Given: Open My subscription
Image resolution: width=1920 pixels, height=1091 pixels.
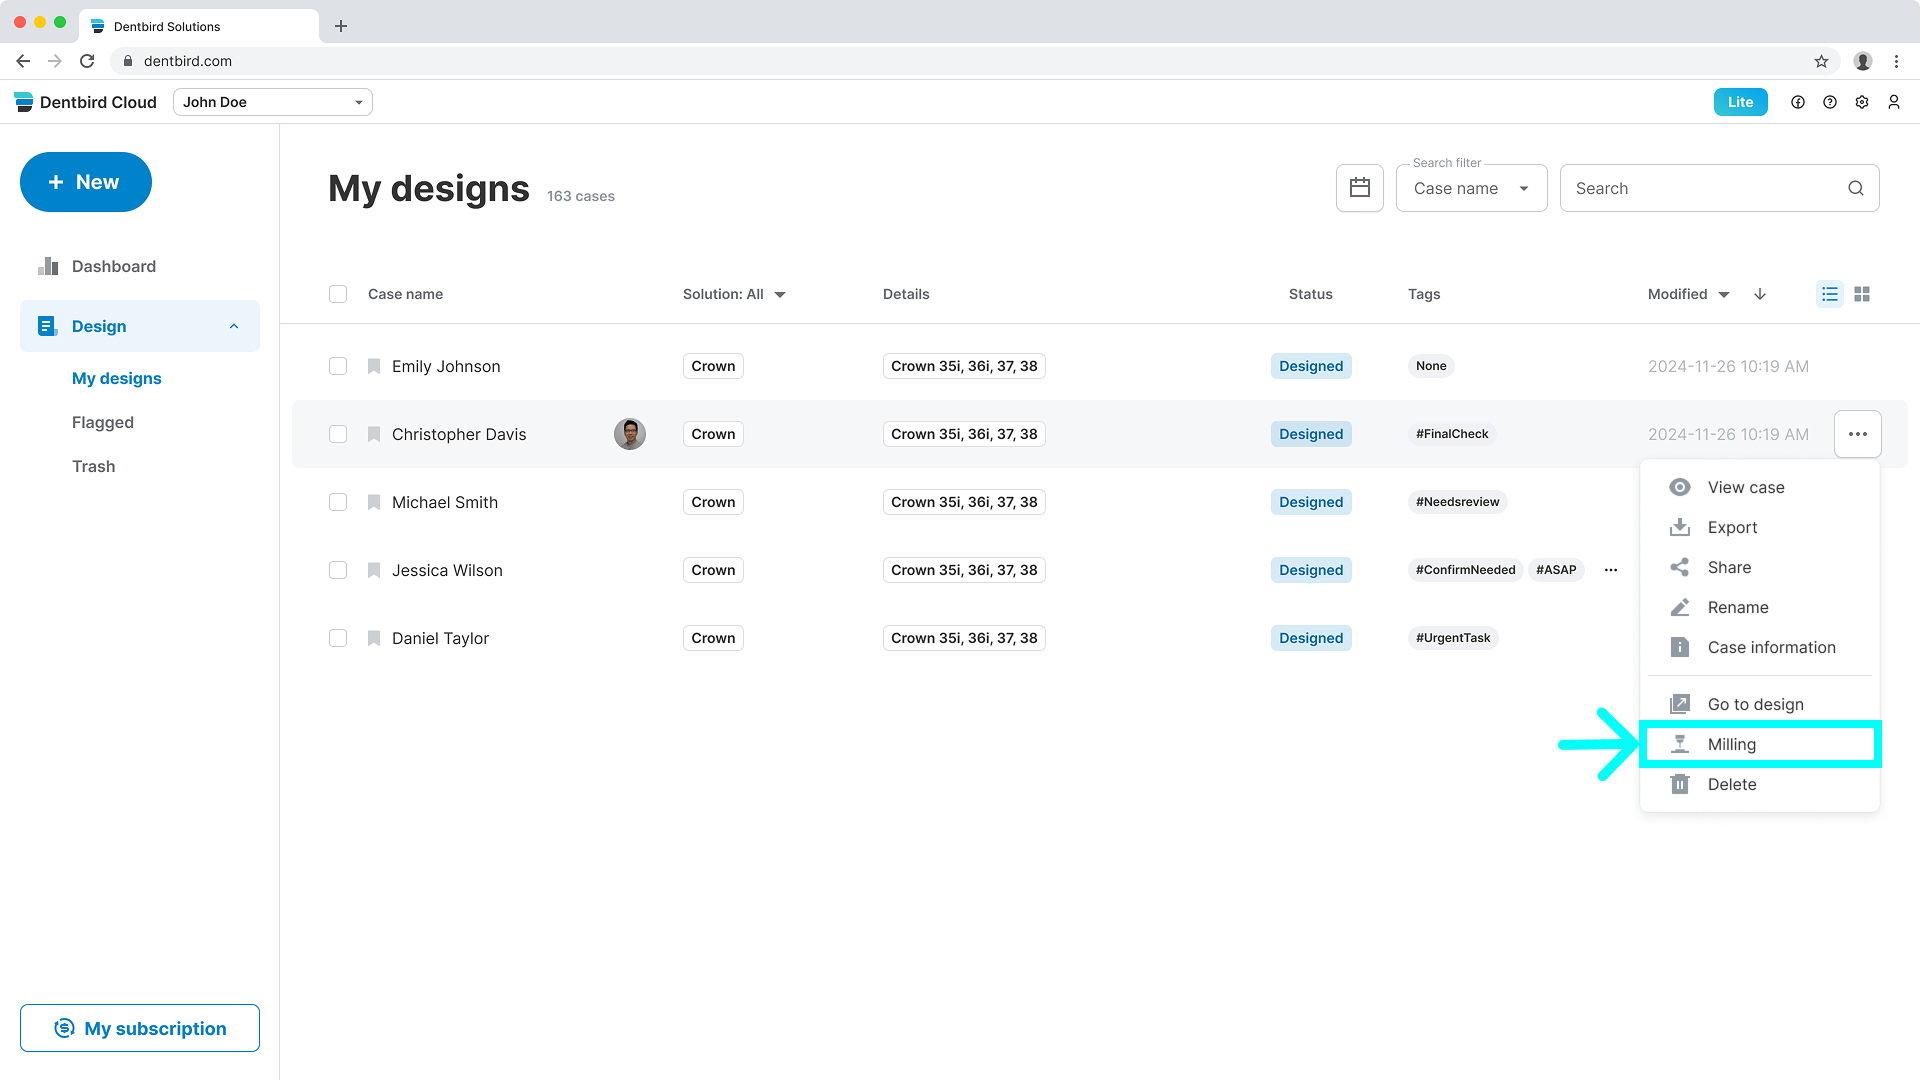Looking at the screenshot, I should coord(140,1028).
